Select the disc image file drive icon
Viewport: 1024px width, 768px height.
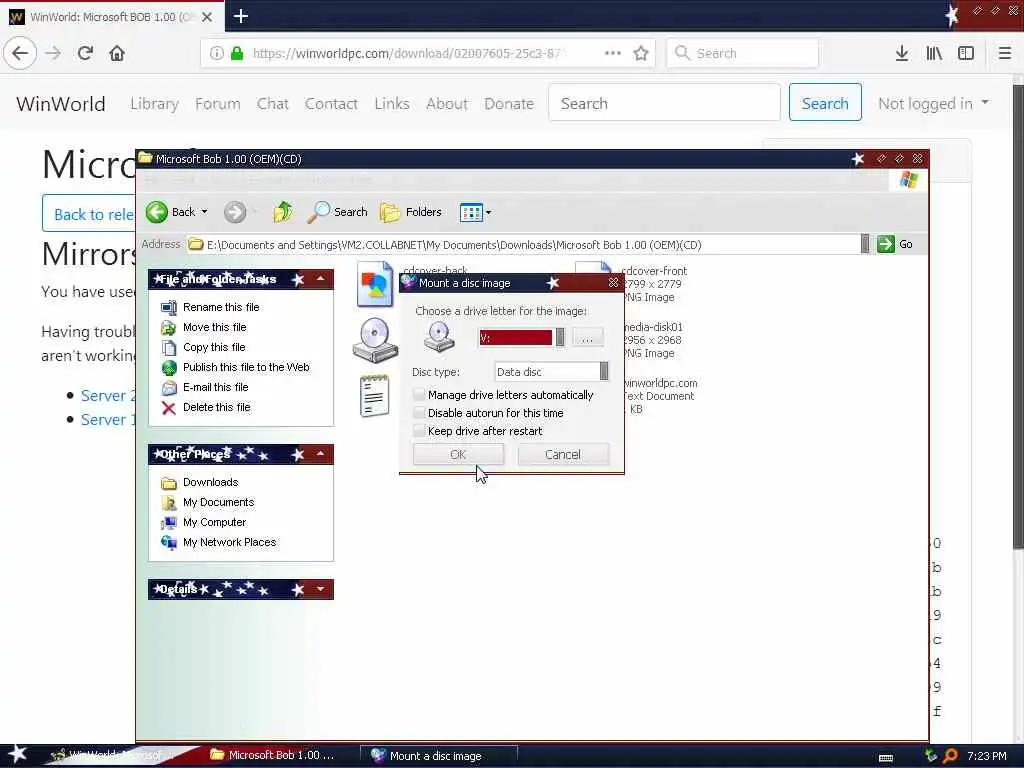375,340
